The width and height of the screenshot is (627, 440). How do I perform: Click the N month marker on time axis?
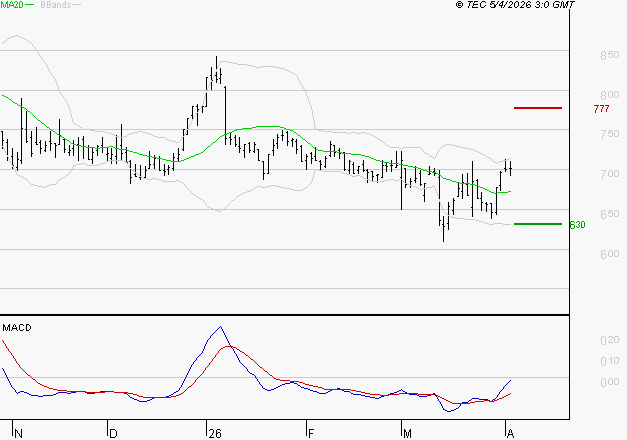pos(18,434)
